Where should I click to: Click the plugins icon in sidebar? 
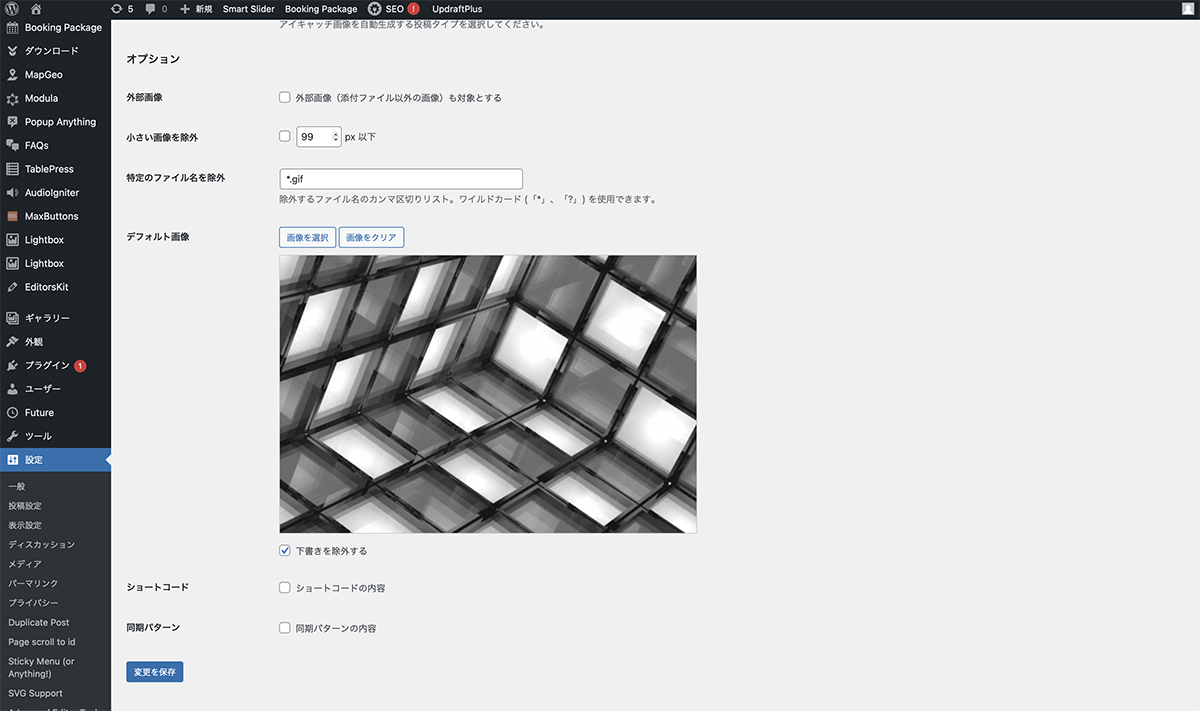13,365
